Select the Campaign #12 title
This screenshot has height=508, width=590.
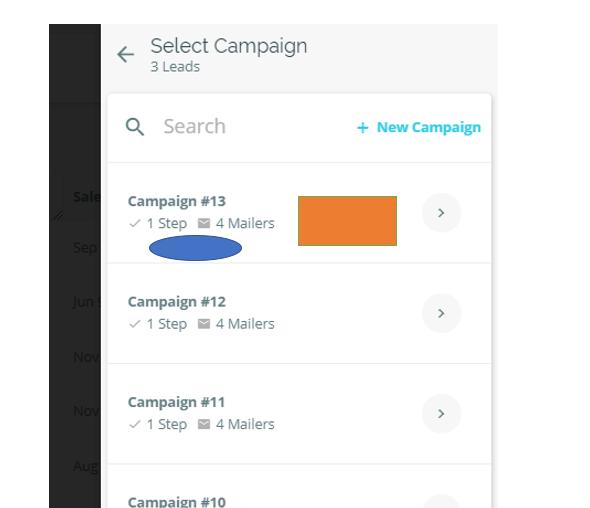pyautogui.click(x=177, y=302)
